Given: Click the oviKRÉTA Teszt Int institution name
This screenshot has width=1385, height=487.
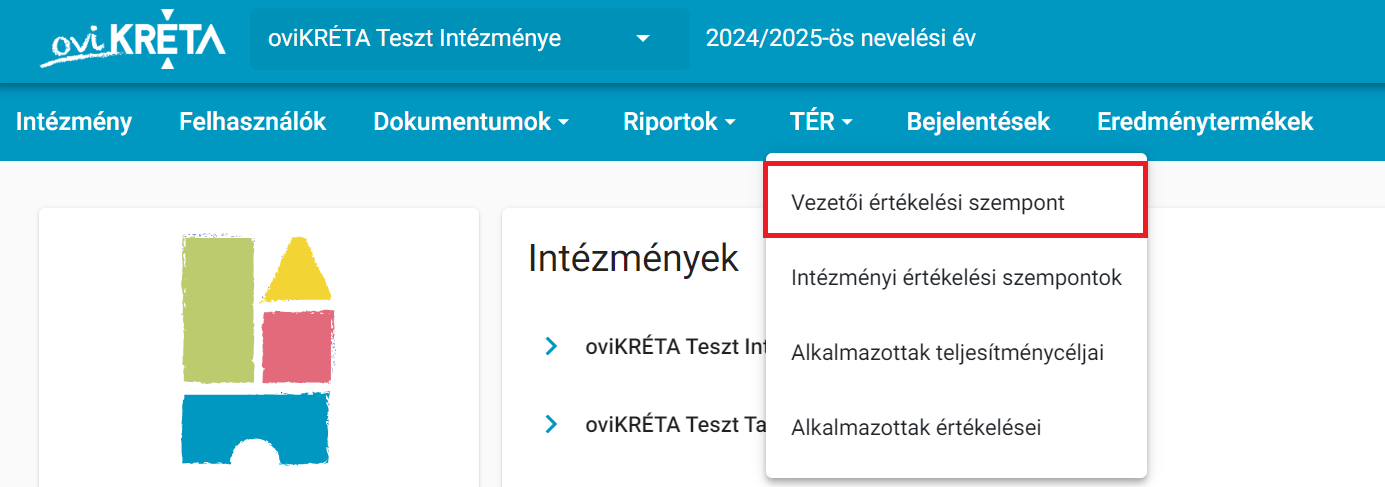Looking at the screenshot, I should click(676, 347).
